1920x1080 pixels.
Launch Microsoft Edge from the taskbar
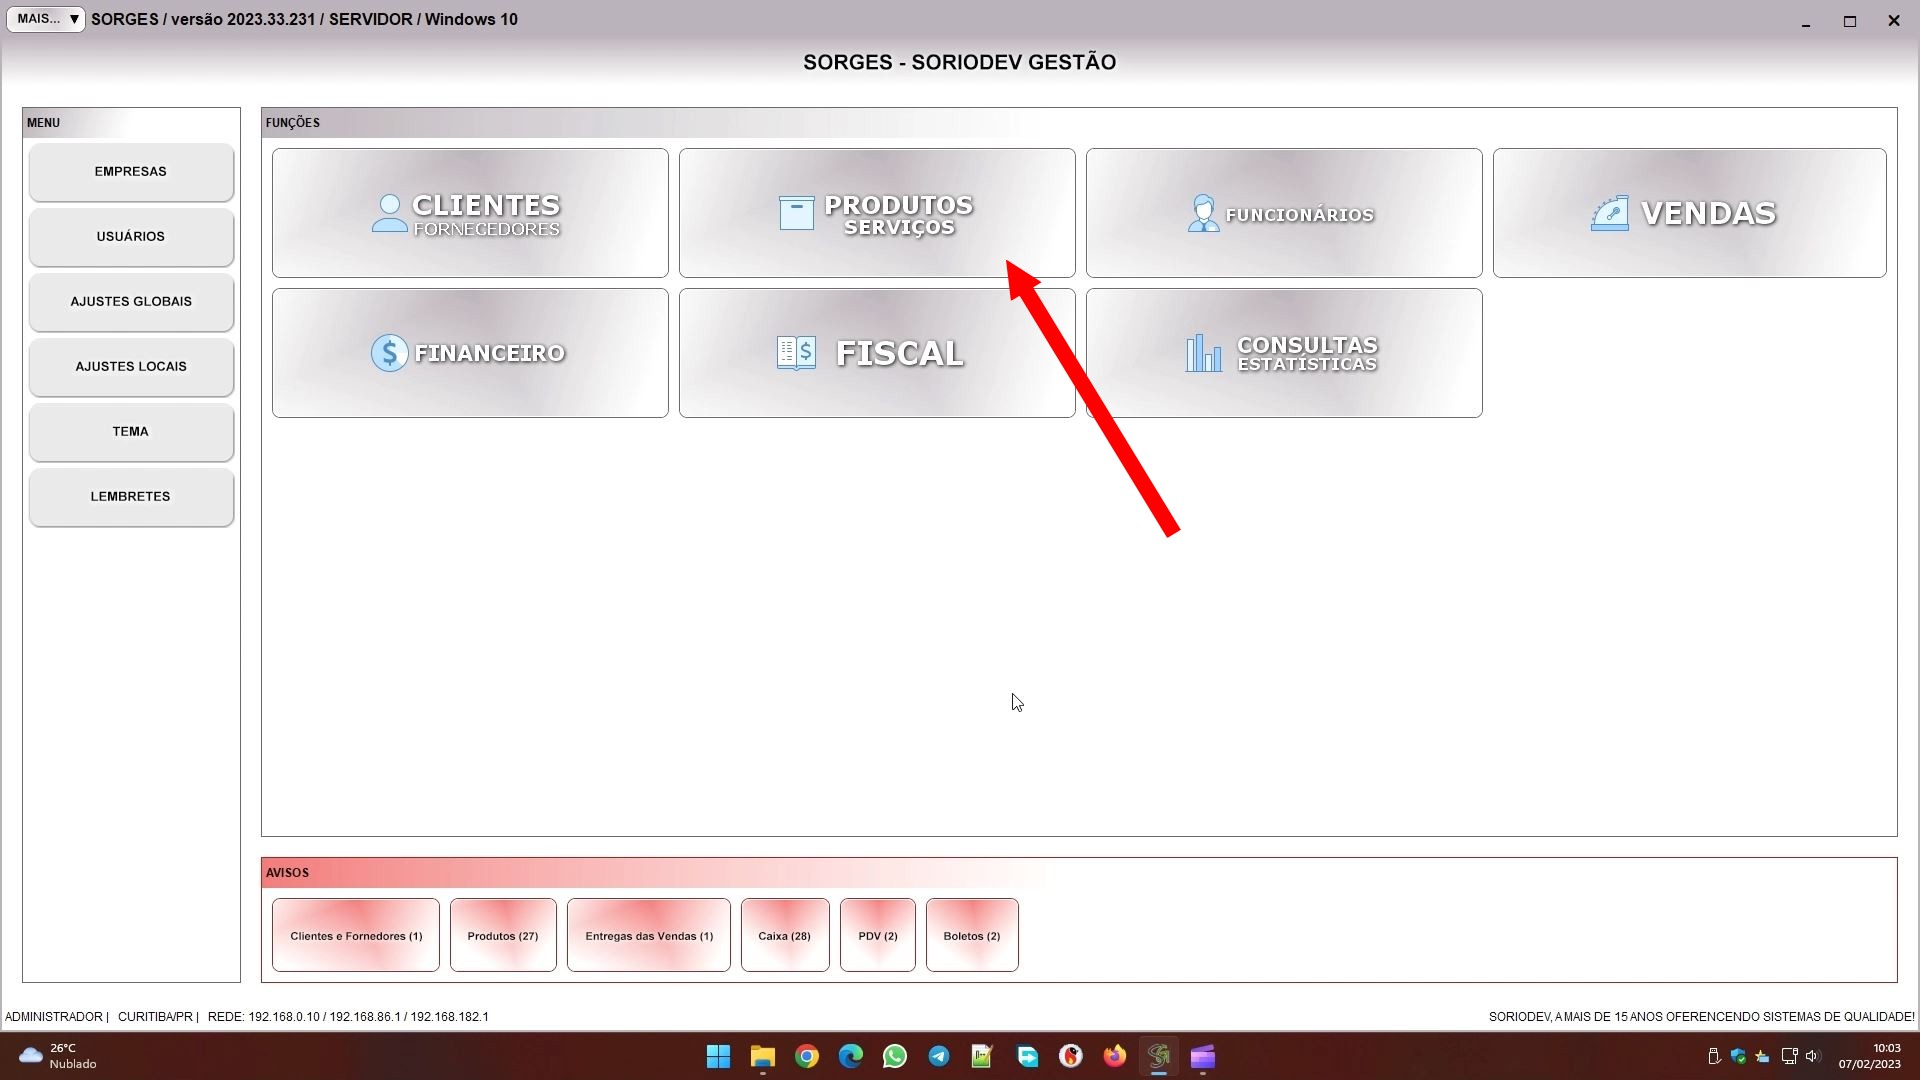pyautogui.click(x=851, y=1057)
